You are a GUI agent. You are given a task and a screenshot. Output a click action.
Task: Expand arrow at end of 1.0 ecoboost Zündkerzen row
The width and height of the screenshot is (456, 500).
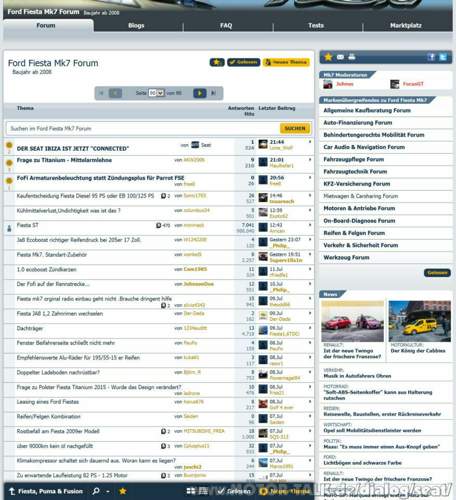coord(310,269)
